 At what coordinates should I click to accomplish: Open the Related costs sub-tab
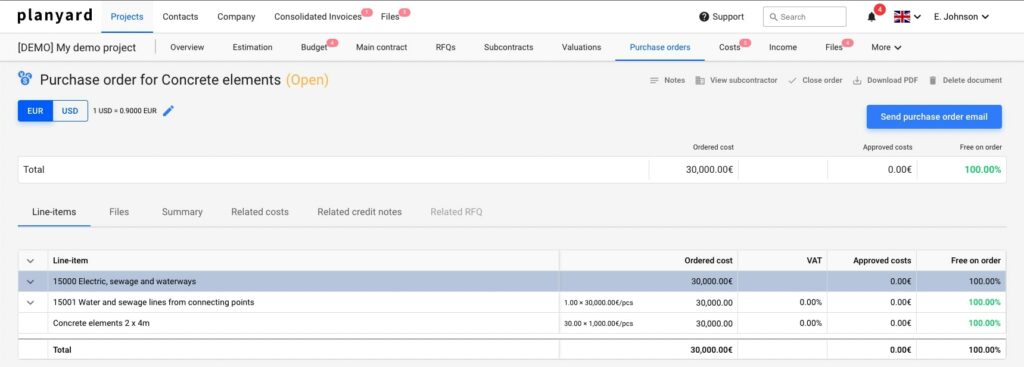[260, 212]
